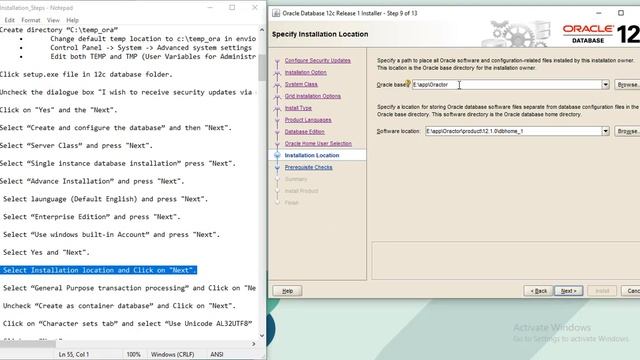
Task: Click the 'Server Class' line in Notepad
Action: [76, 145]
